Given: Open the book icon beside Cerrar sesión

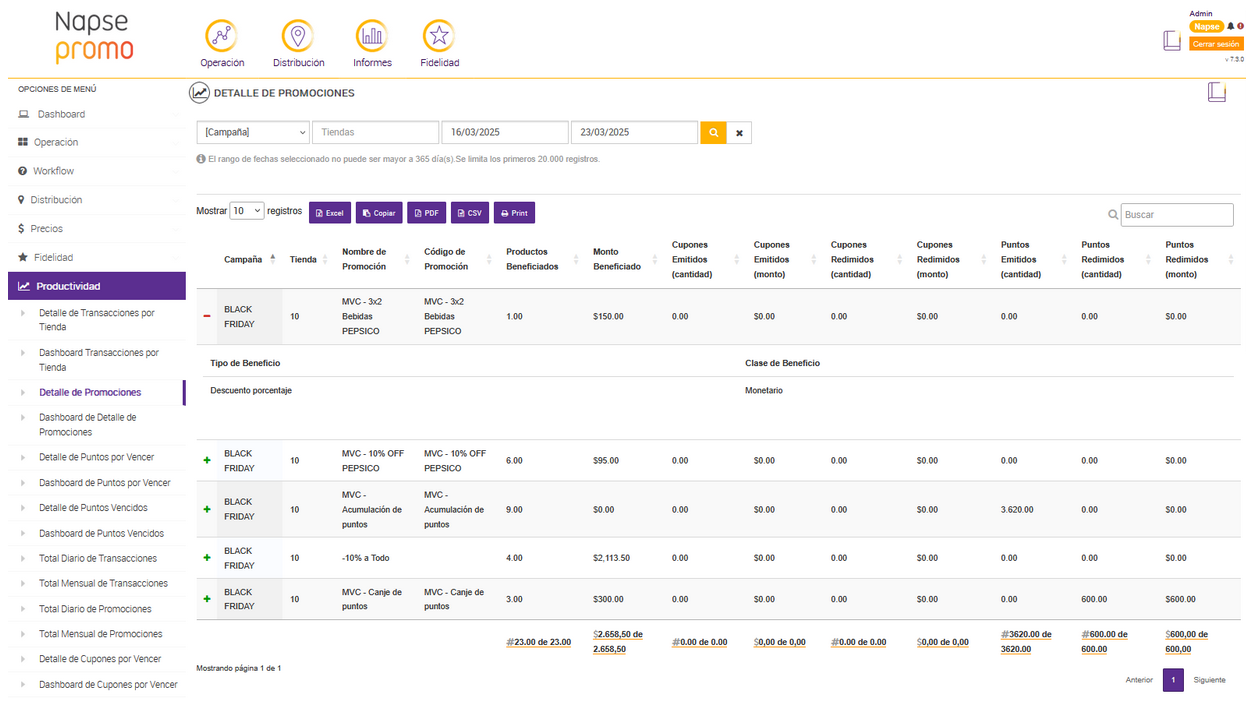Looking at the screenshot, I should click(1172, 40).
